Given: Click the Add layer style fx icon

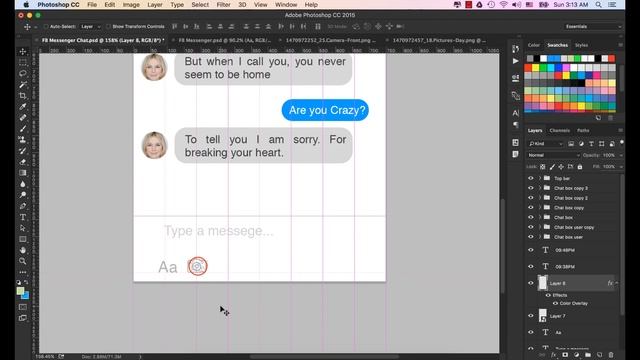Looking at the screenshot, I should (x=553, y=355).
